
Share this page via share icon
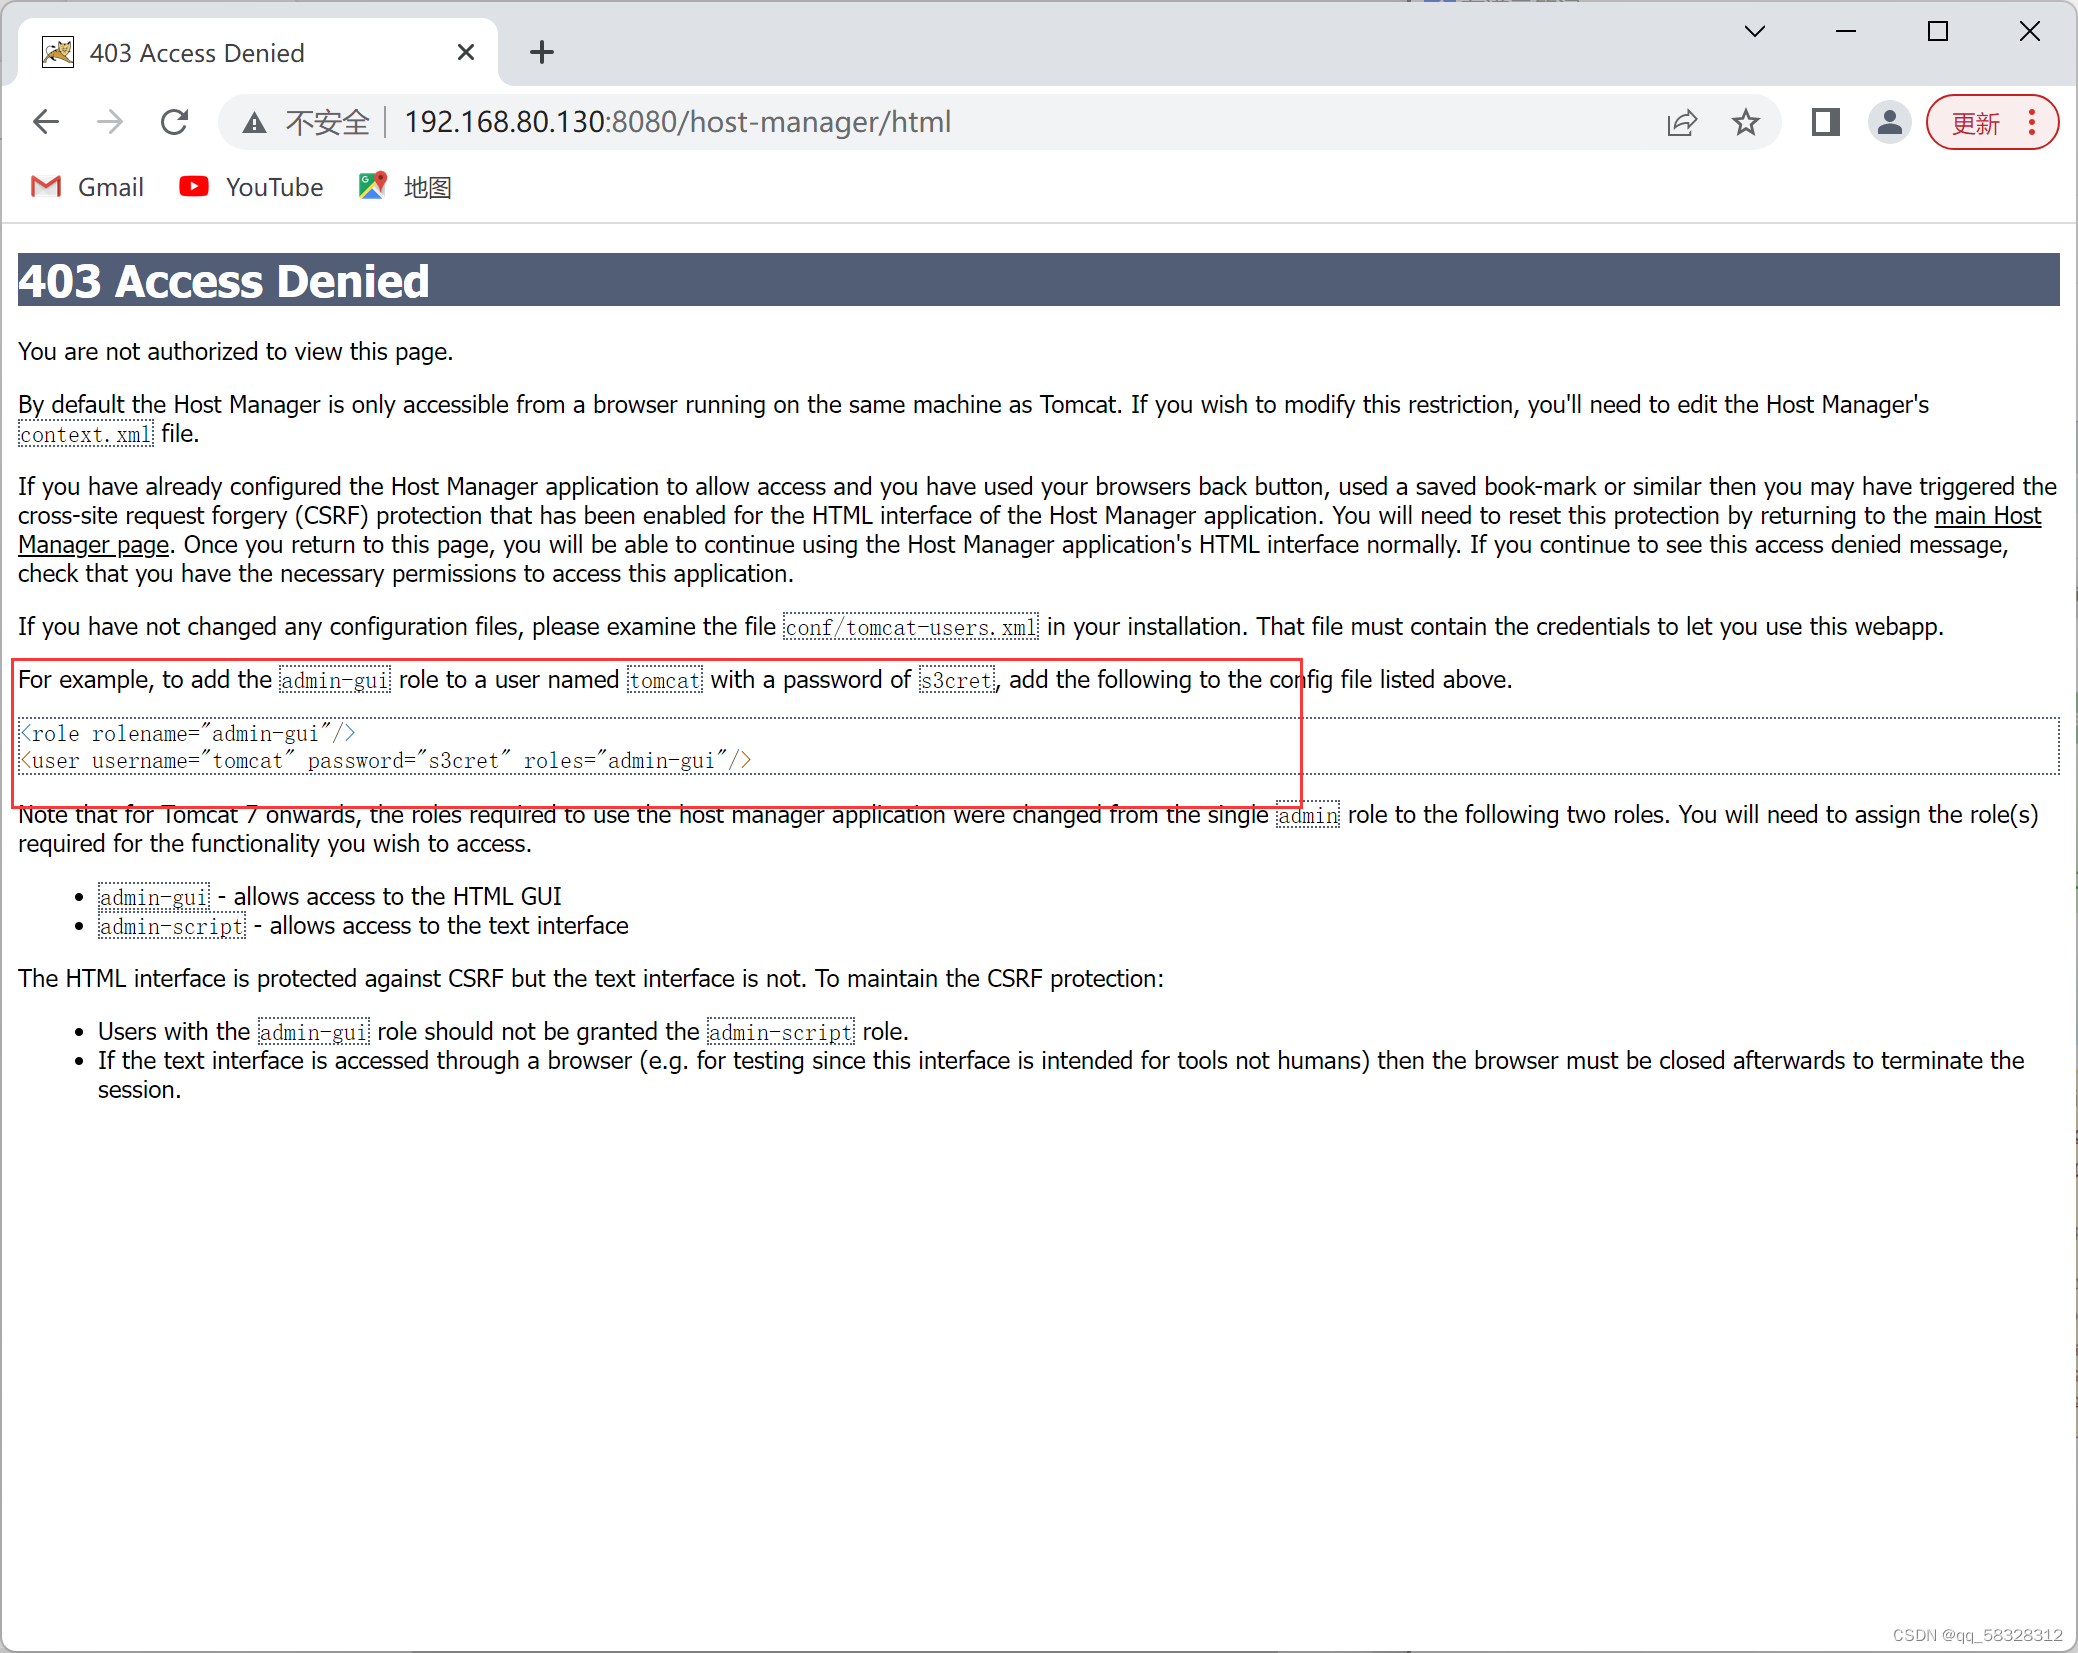click(1682, 122)
